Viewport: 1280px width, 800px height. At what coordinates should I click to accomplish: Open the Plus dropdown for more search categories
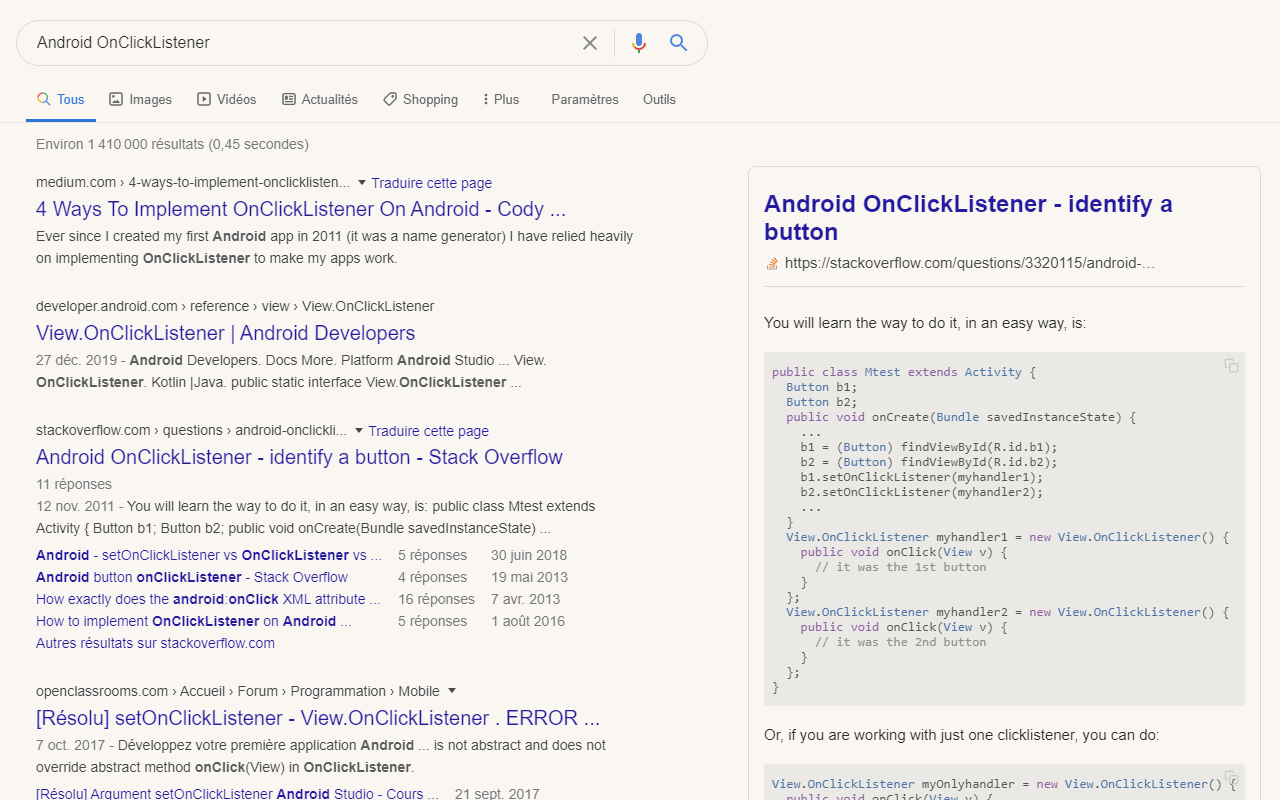pyautogui.click(x=499, y=99)
